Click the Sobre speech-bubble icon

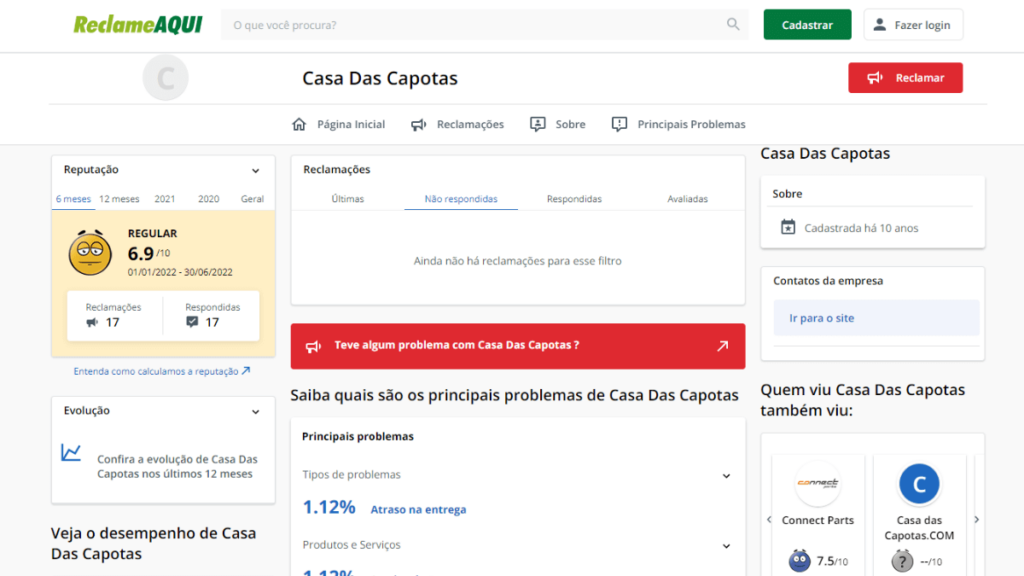536,123
